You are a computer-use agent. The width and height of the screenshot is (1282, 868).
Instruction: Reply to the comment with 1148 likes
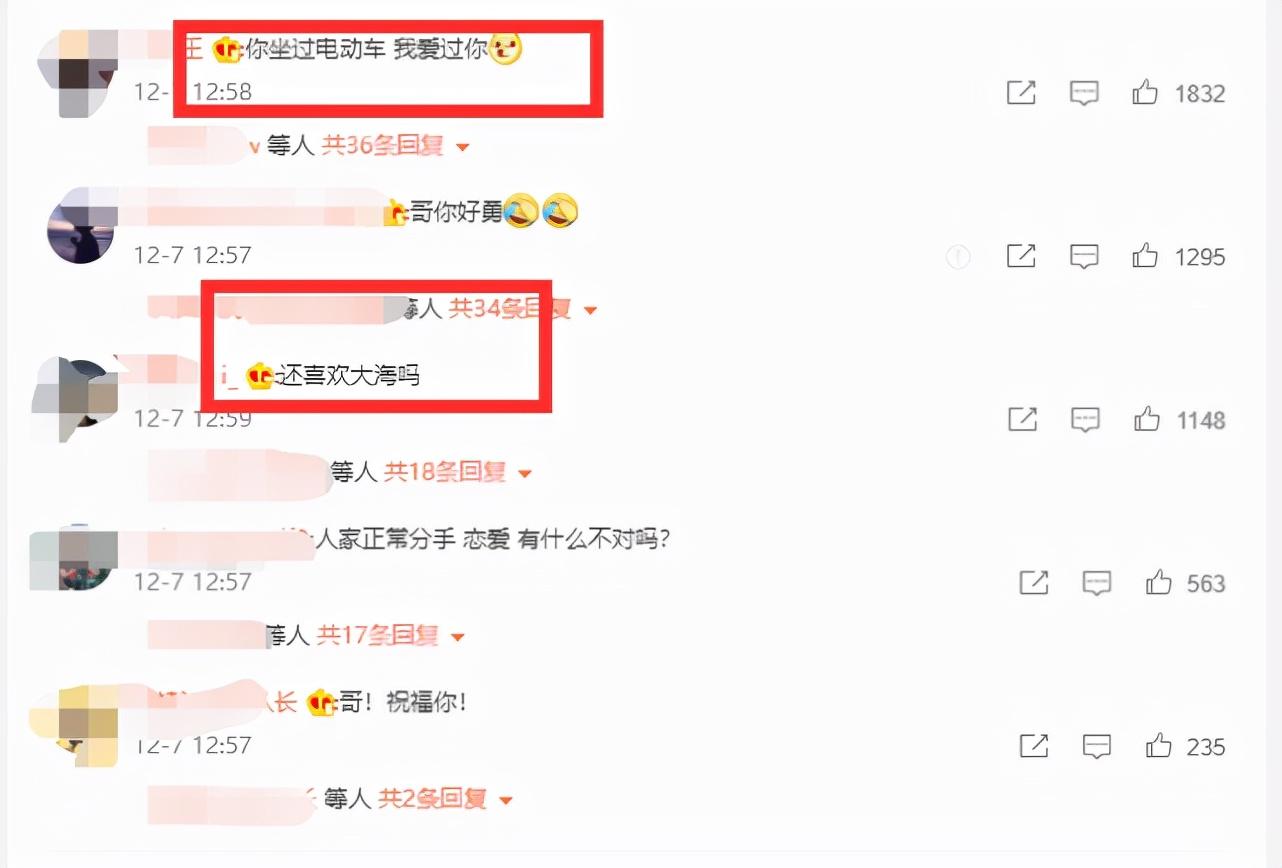(x=1086, y=420)
